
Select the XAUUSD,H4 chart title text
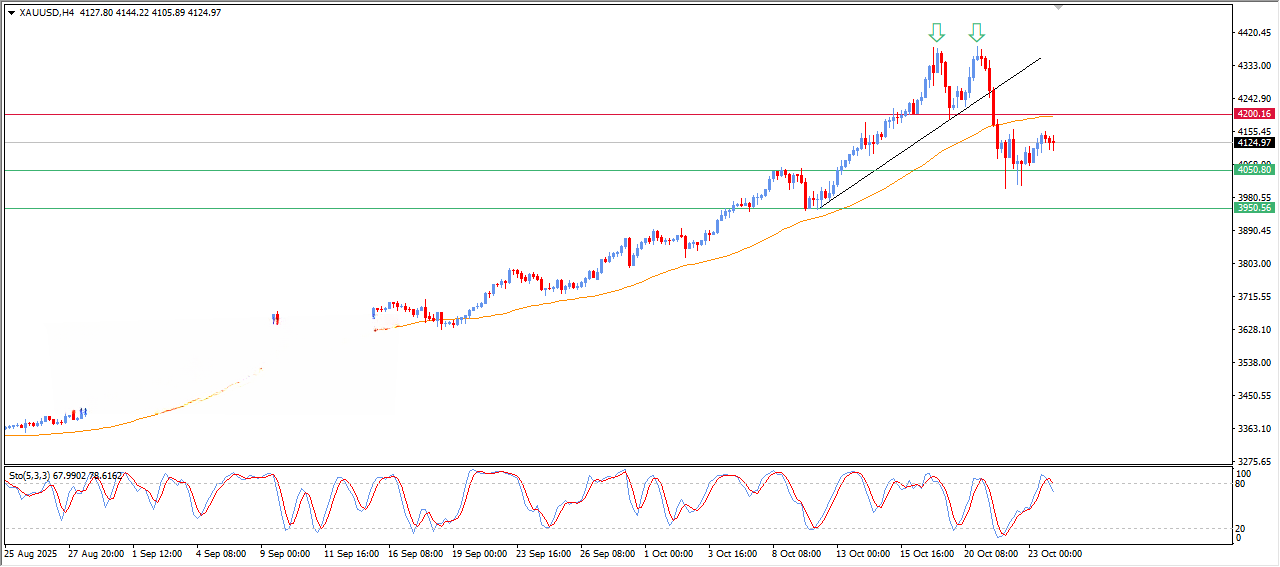coord(46,13)
